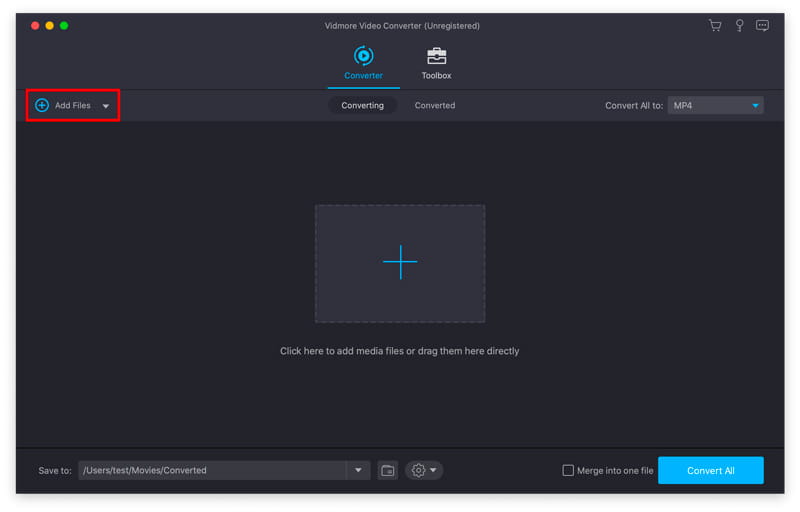This screenshot has width=800, height=512.
Task: Open the Toolbox section
Action: [x=436, y=62]
